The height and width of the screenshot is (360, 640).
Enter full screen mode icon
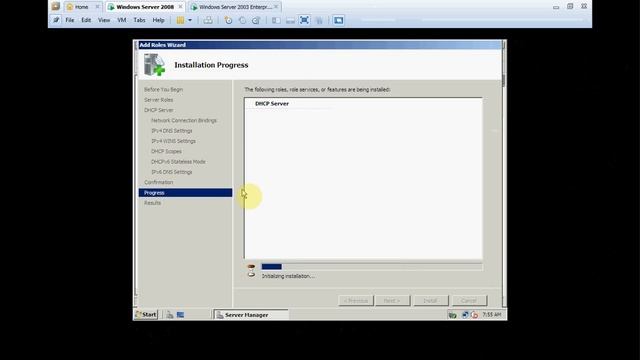coord(304,20)
